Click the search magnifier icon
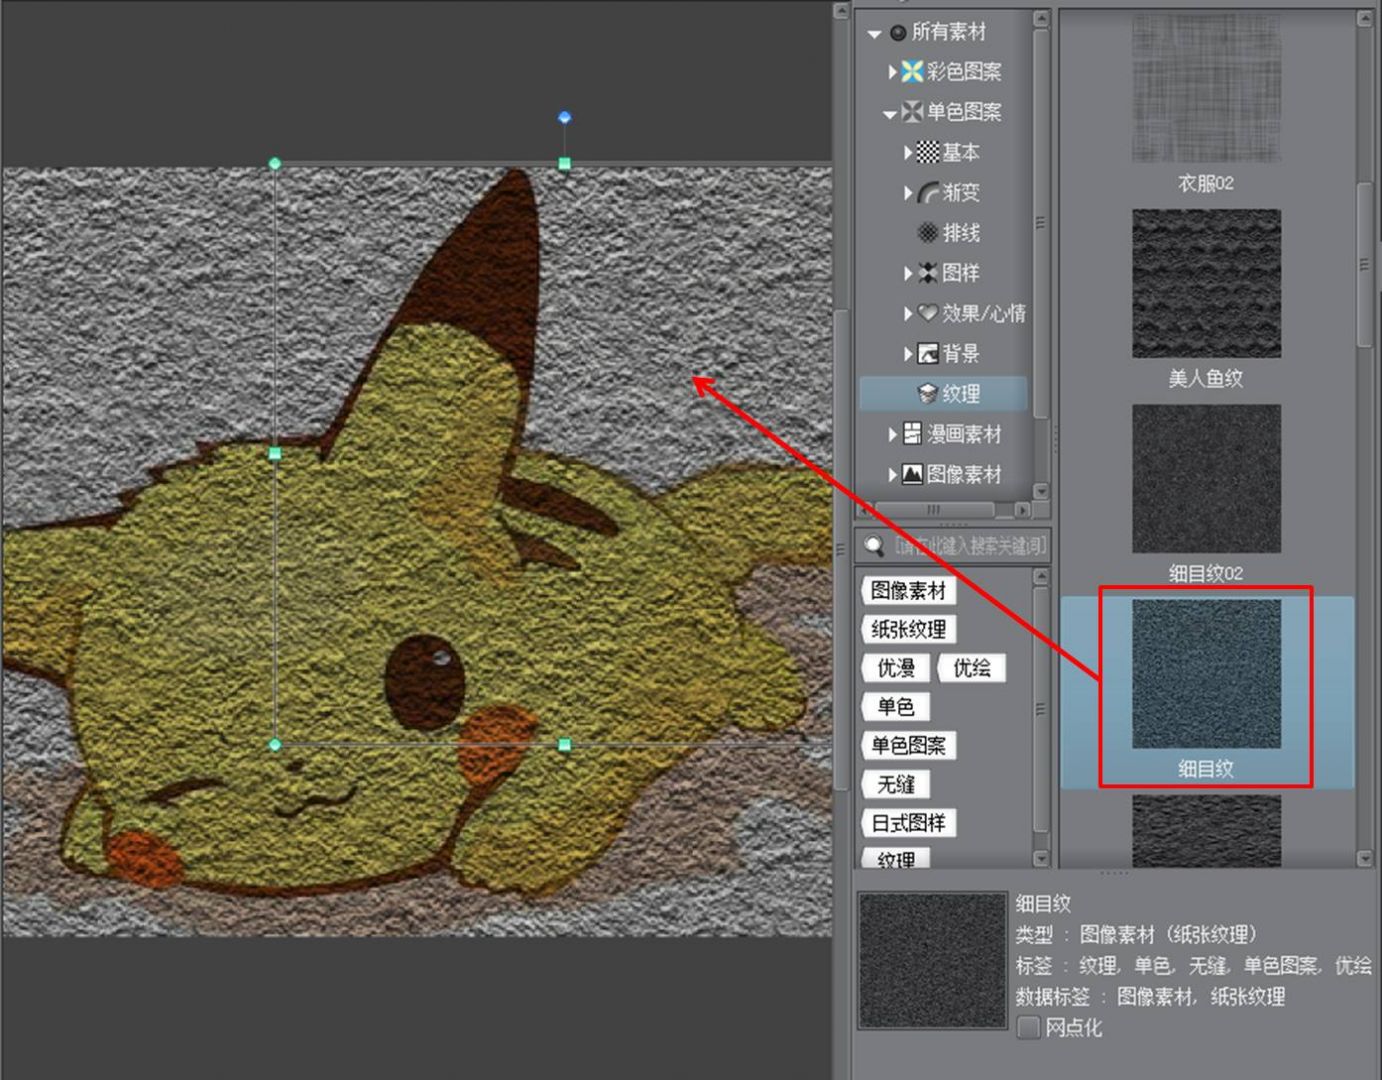This screenshot has height=1080, width=1382. [x=874, y=546]
